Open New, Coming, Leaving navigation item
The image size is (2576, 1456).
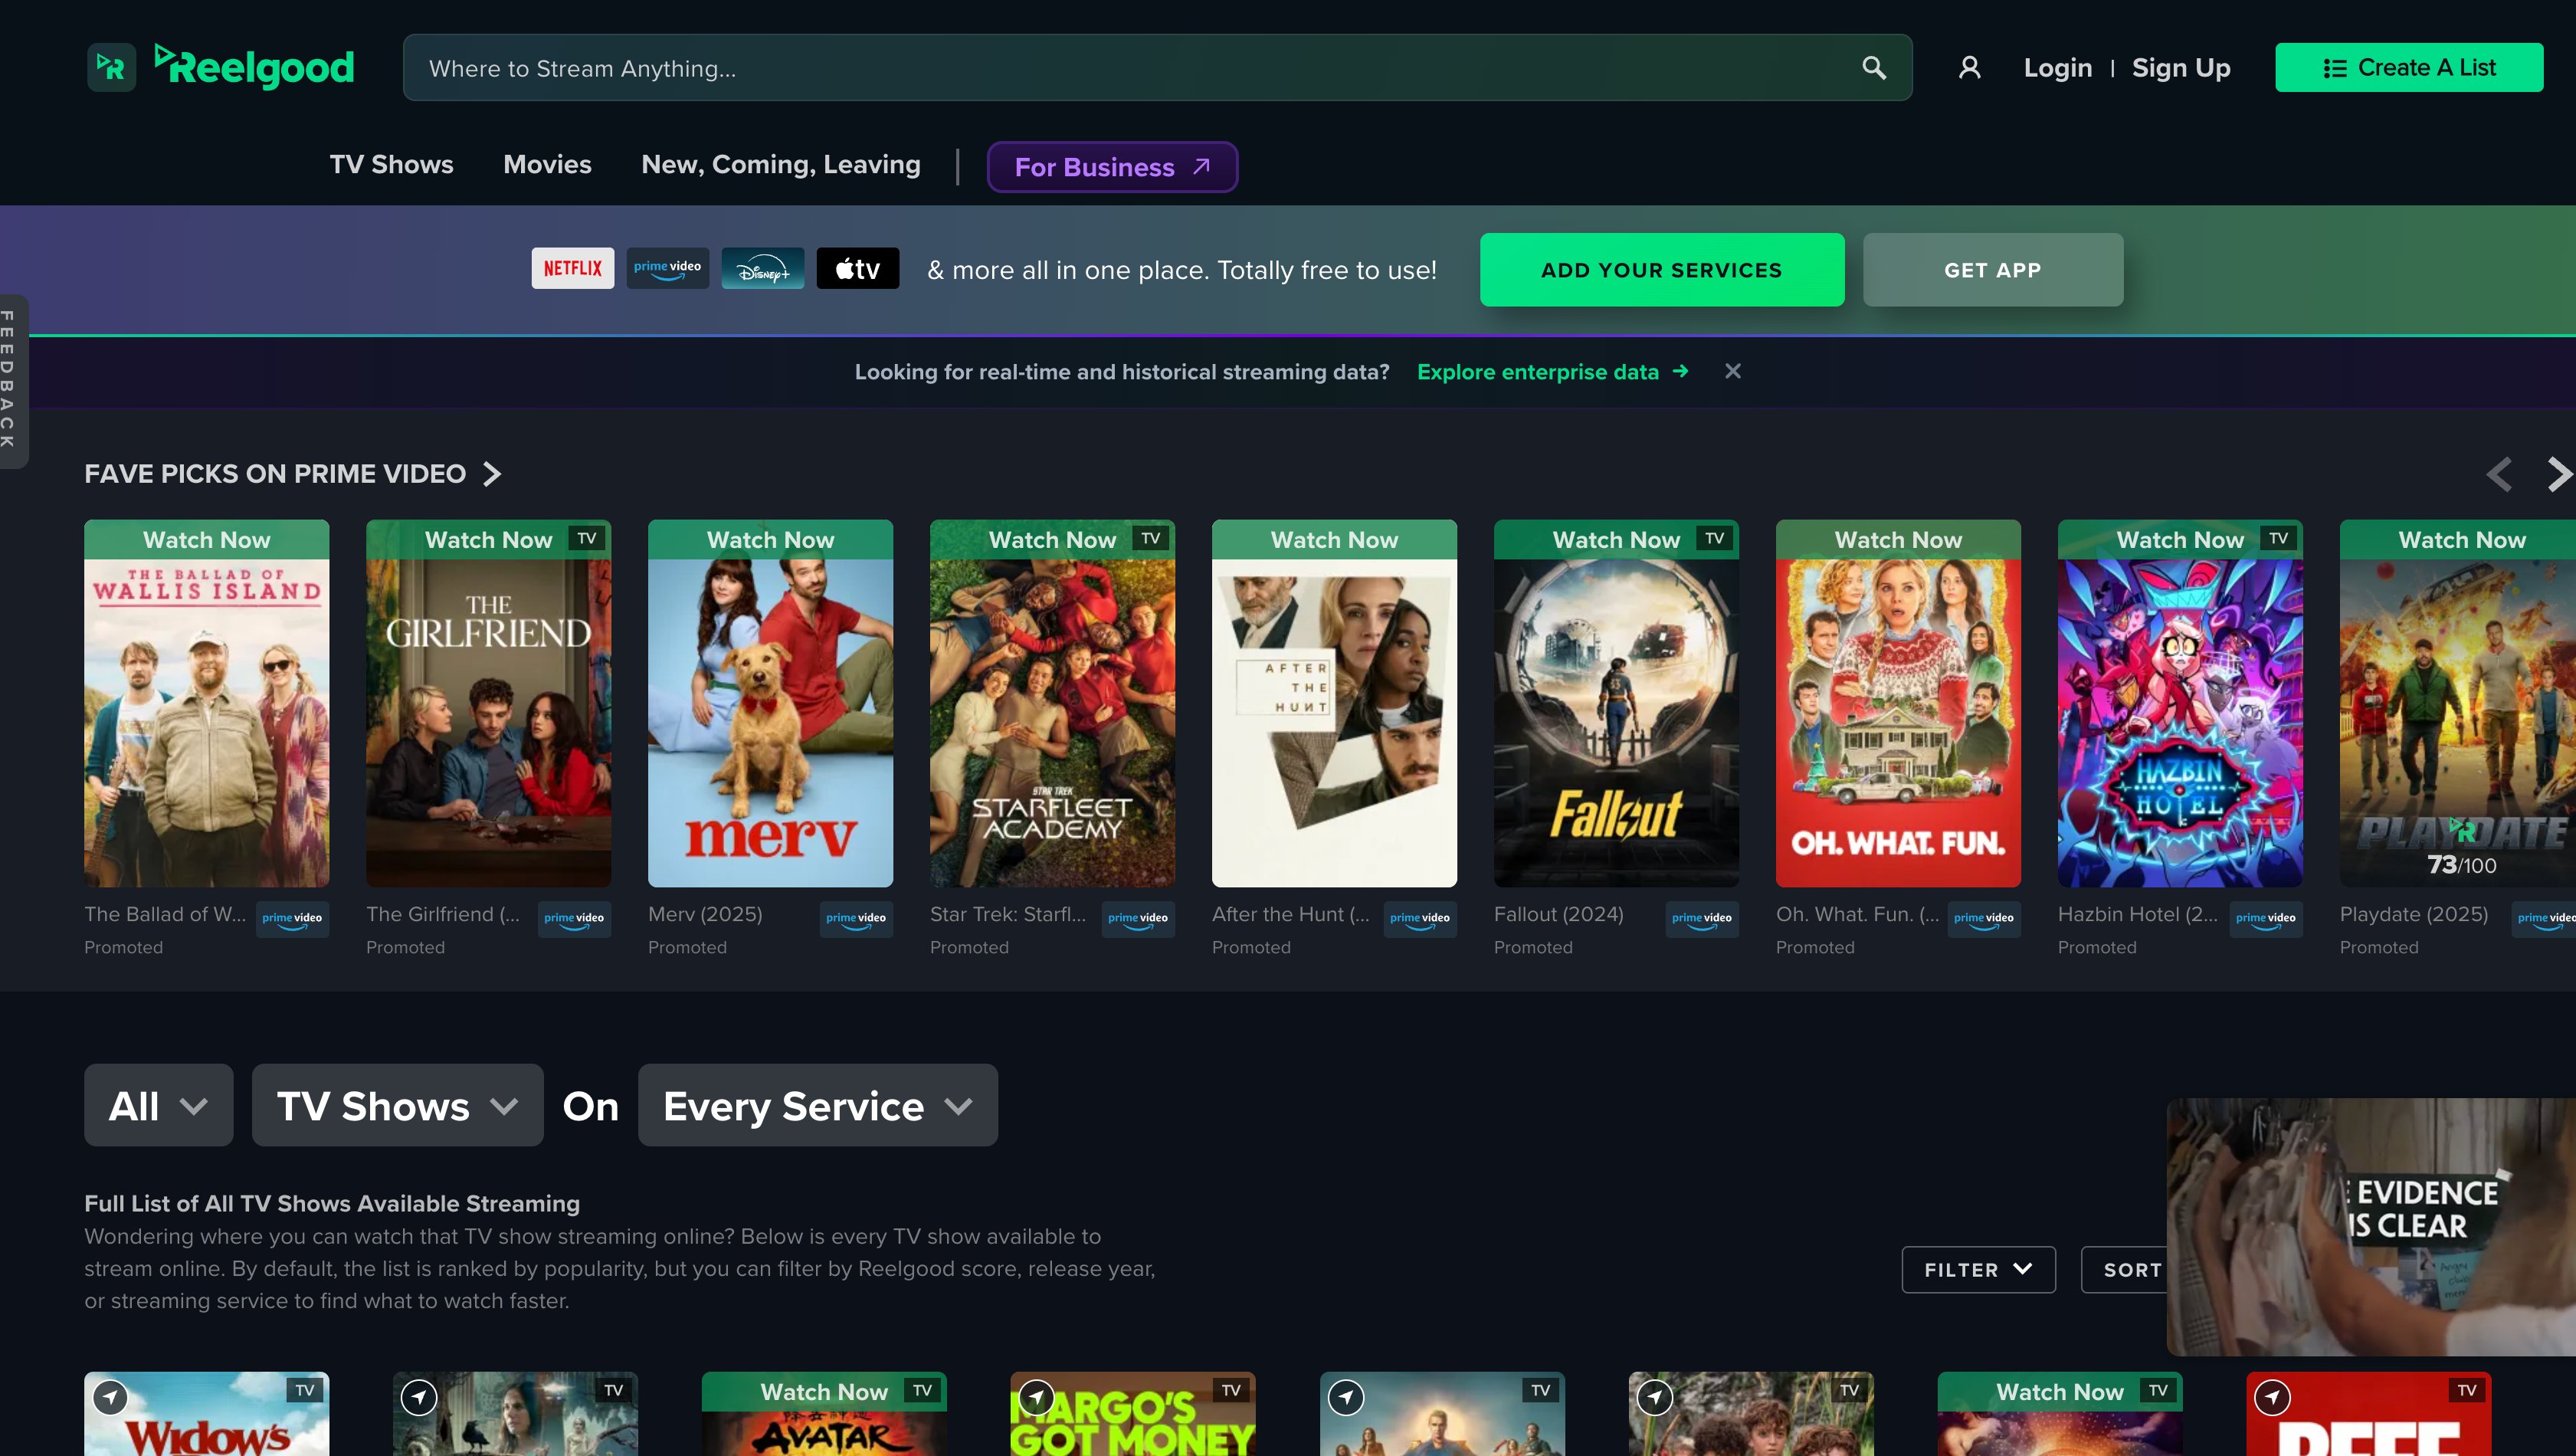tap(781, 164)
